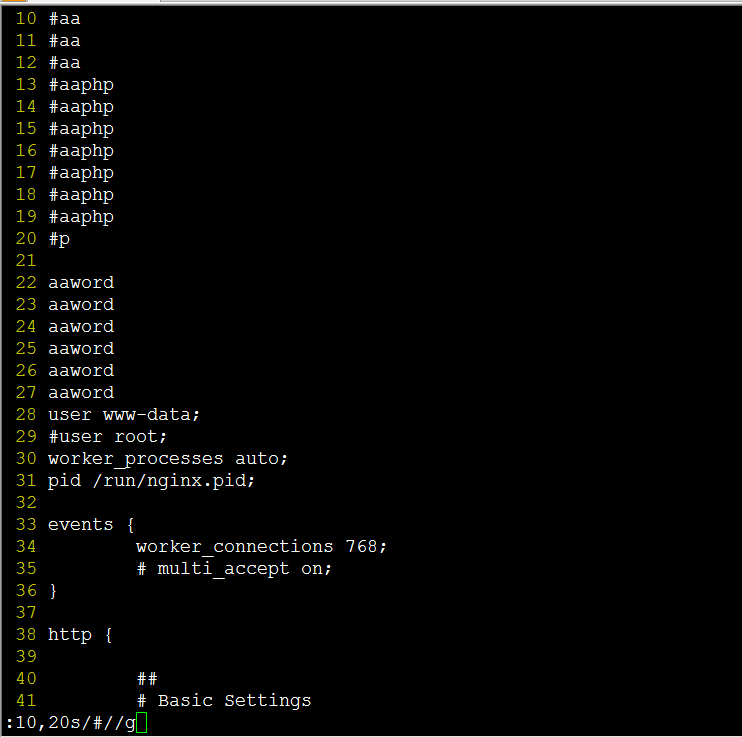Click "#user root;" on line 29

108,436
